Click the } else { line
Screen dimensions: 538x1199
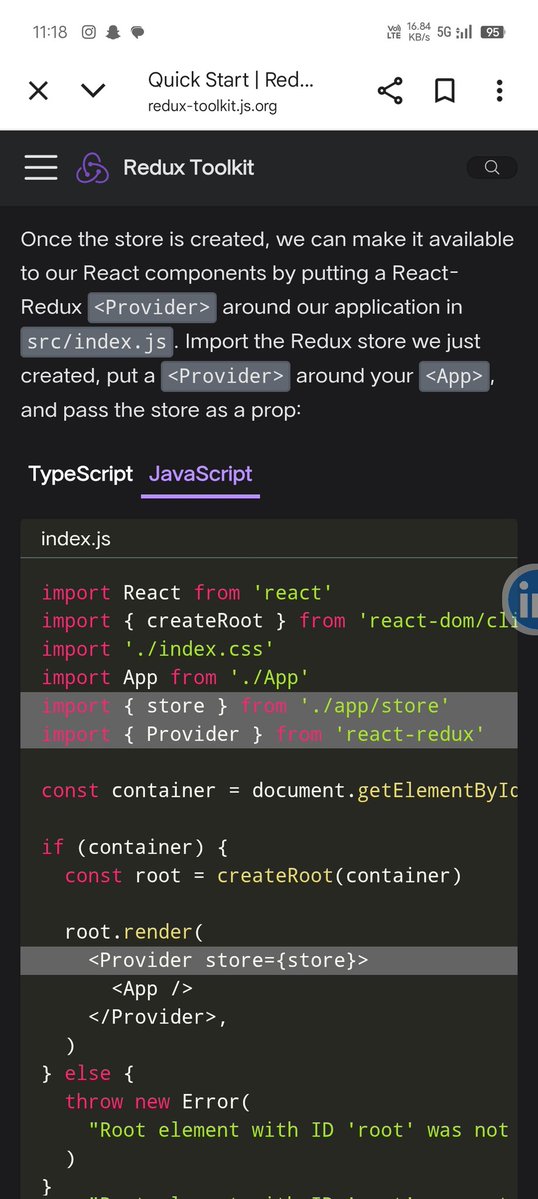pyautogui.click(x=88, y=1074)
